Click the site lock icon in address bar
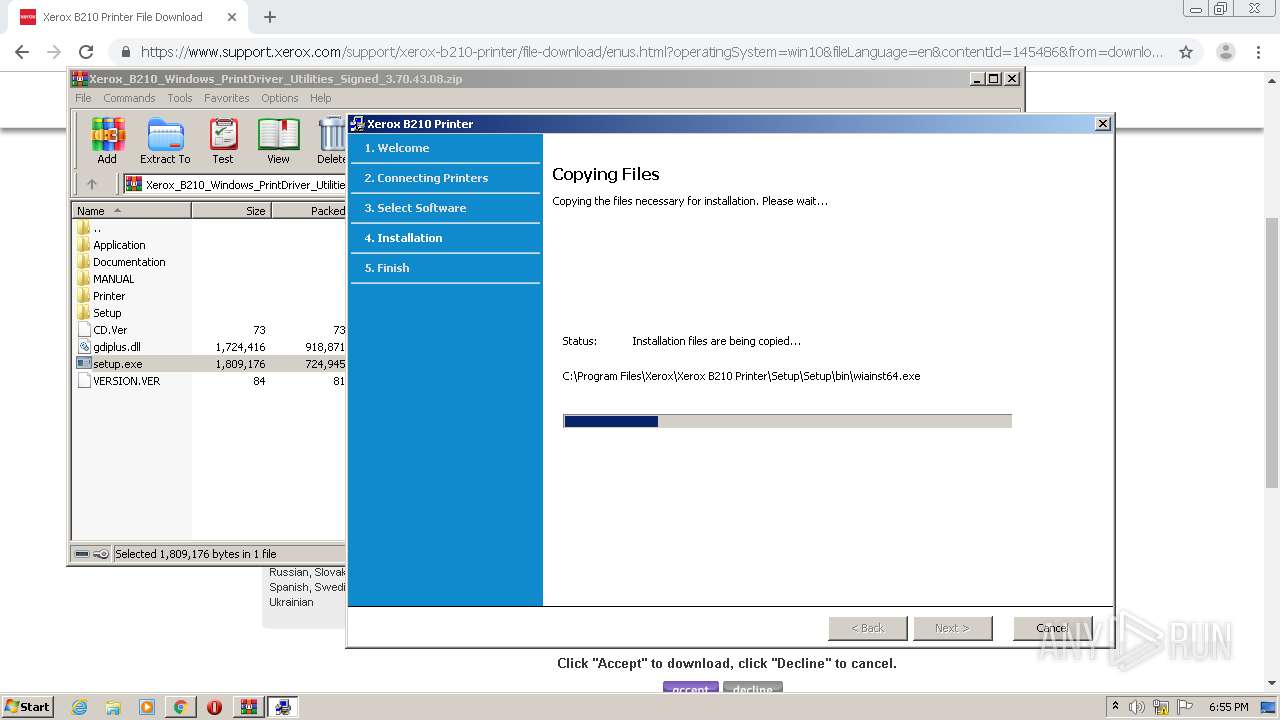 (x=126, y=52)
